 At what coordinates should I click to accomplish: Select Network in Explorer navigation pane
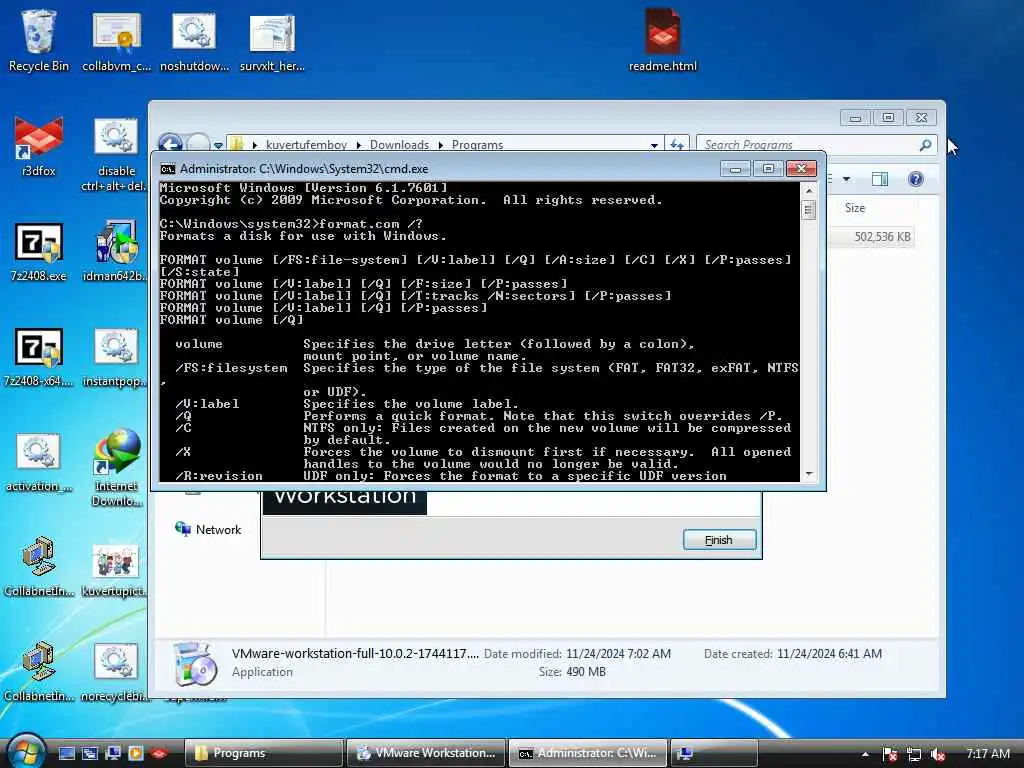(x=208, y=530)
